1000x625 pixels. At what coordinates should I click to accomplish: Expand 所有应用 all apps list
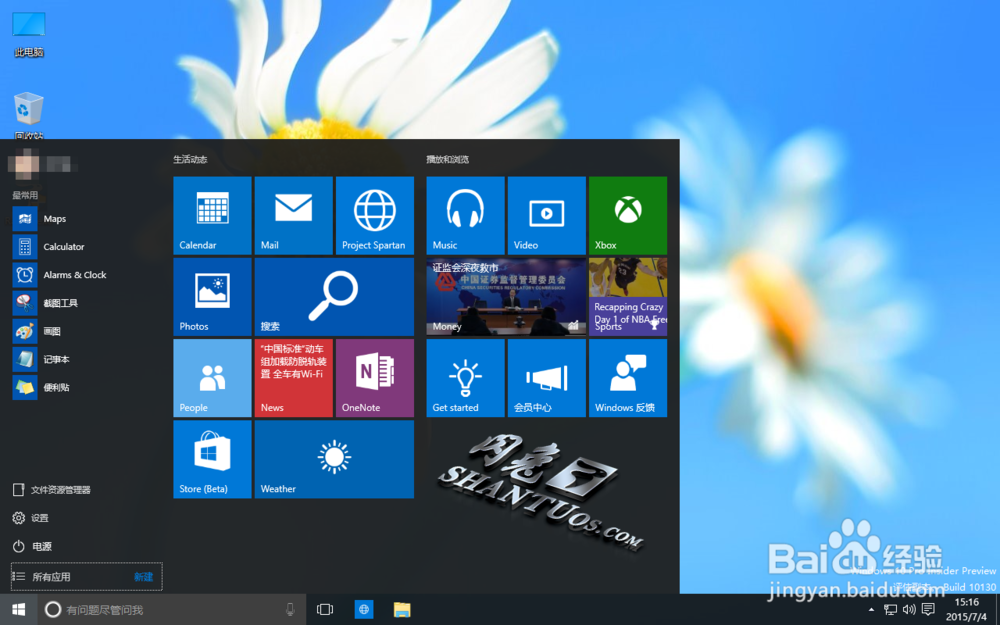(87, 577)
